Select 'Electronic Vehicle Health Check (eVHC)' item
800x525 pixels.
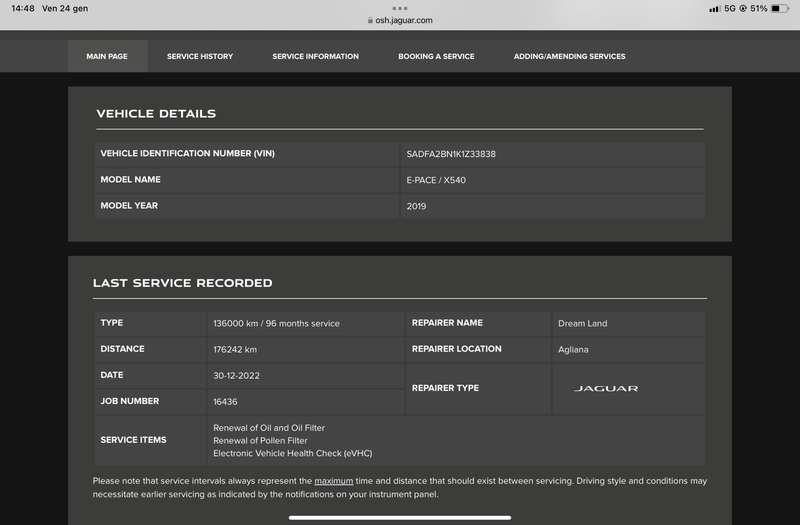click(x=293, y=453)
